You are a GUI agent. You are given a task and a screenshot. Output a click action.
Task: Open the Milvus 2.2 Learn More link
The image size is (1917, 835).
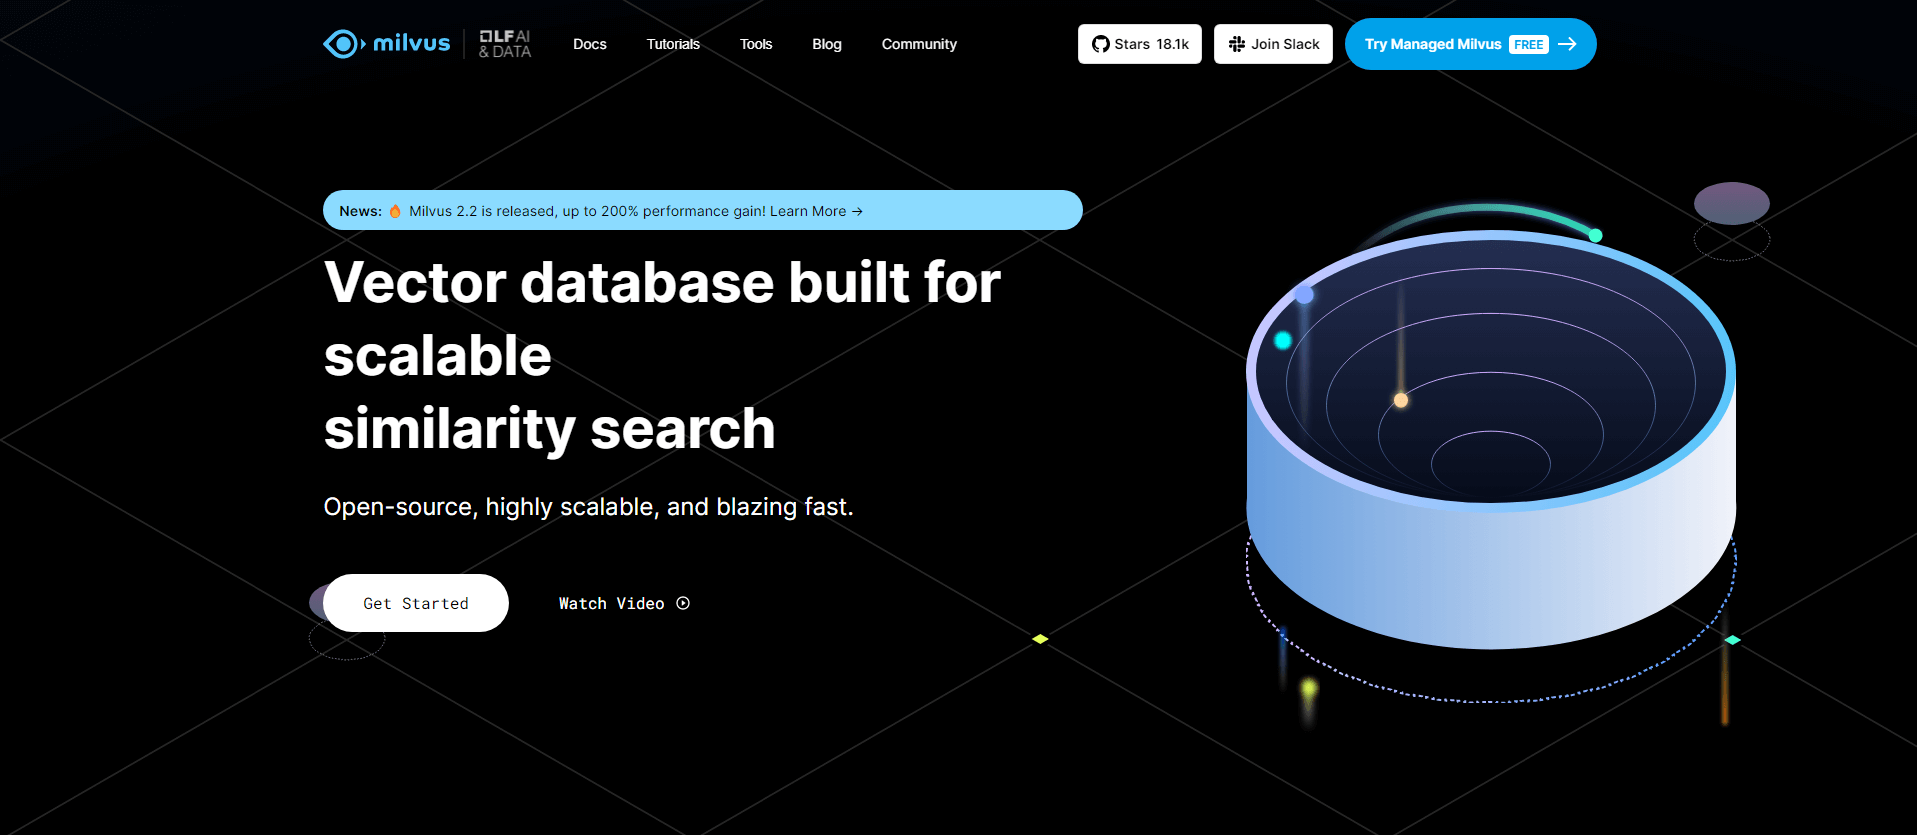pos(816,211)
